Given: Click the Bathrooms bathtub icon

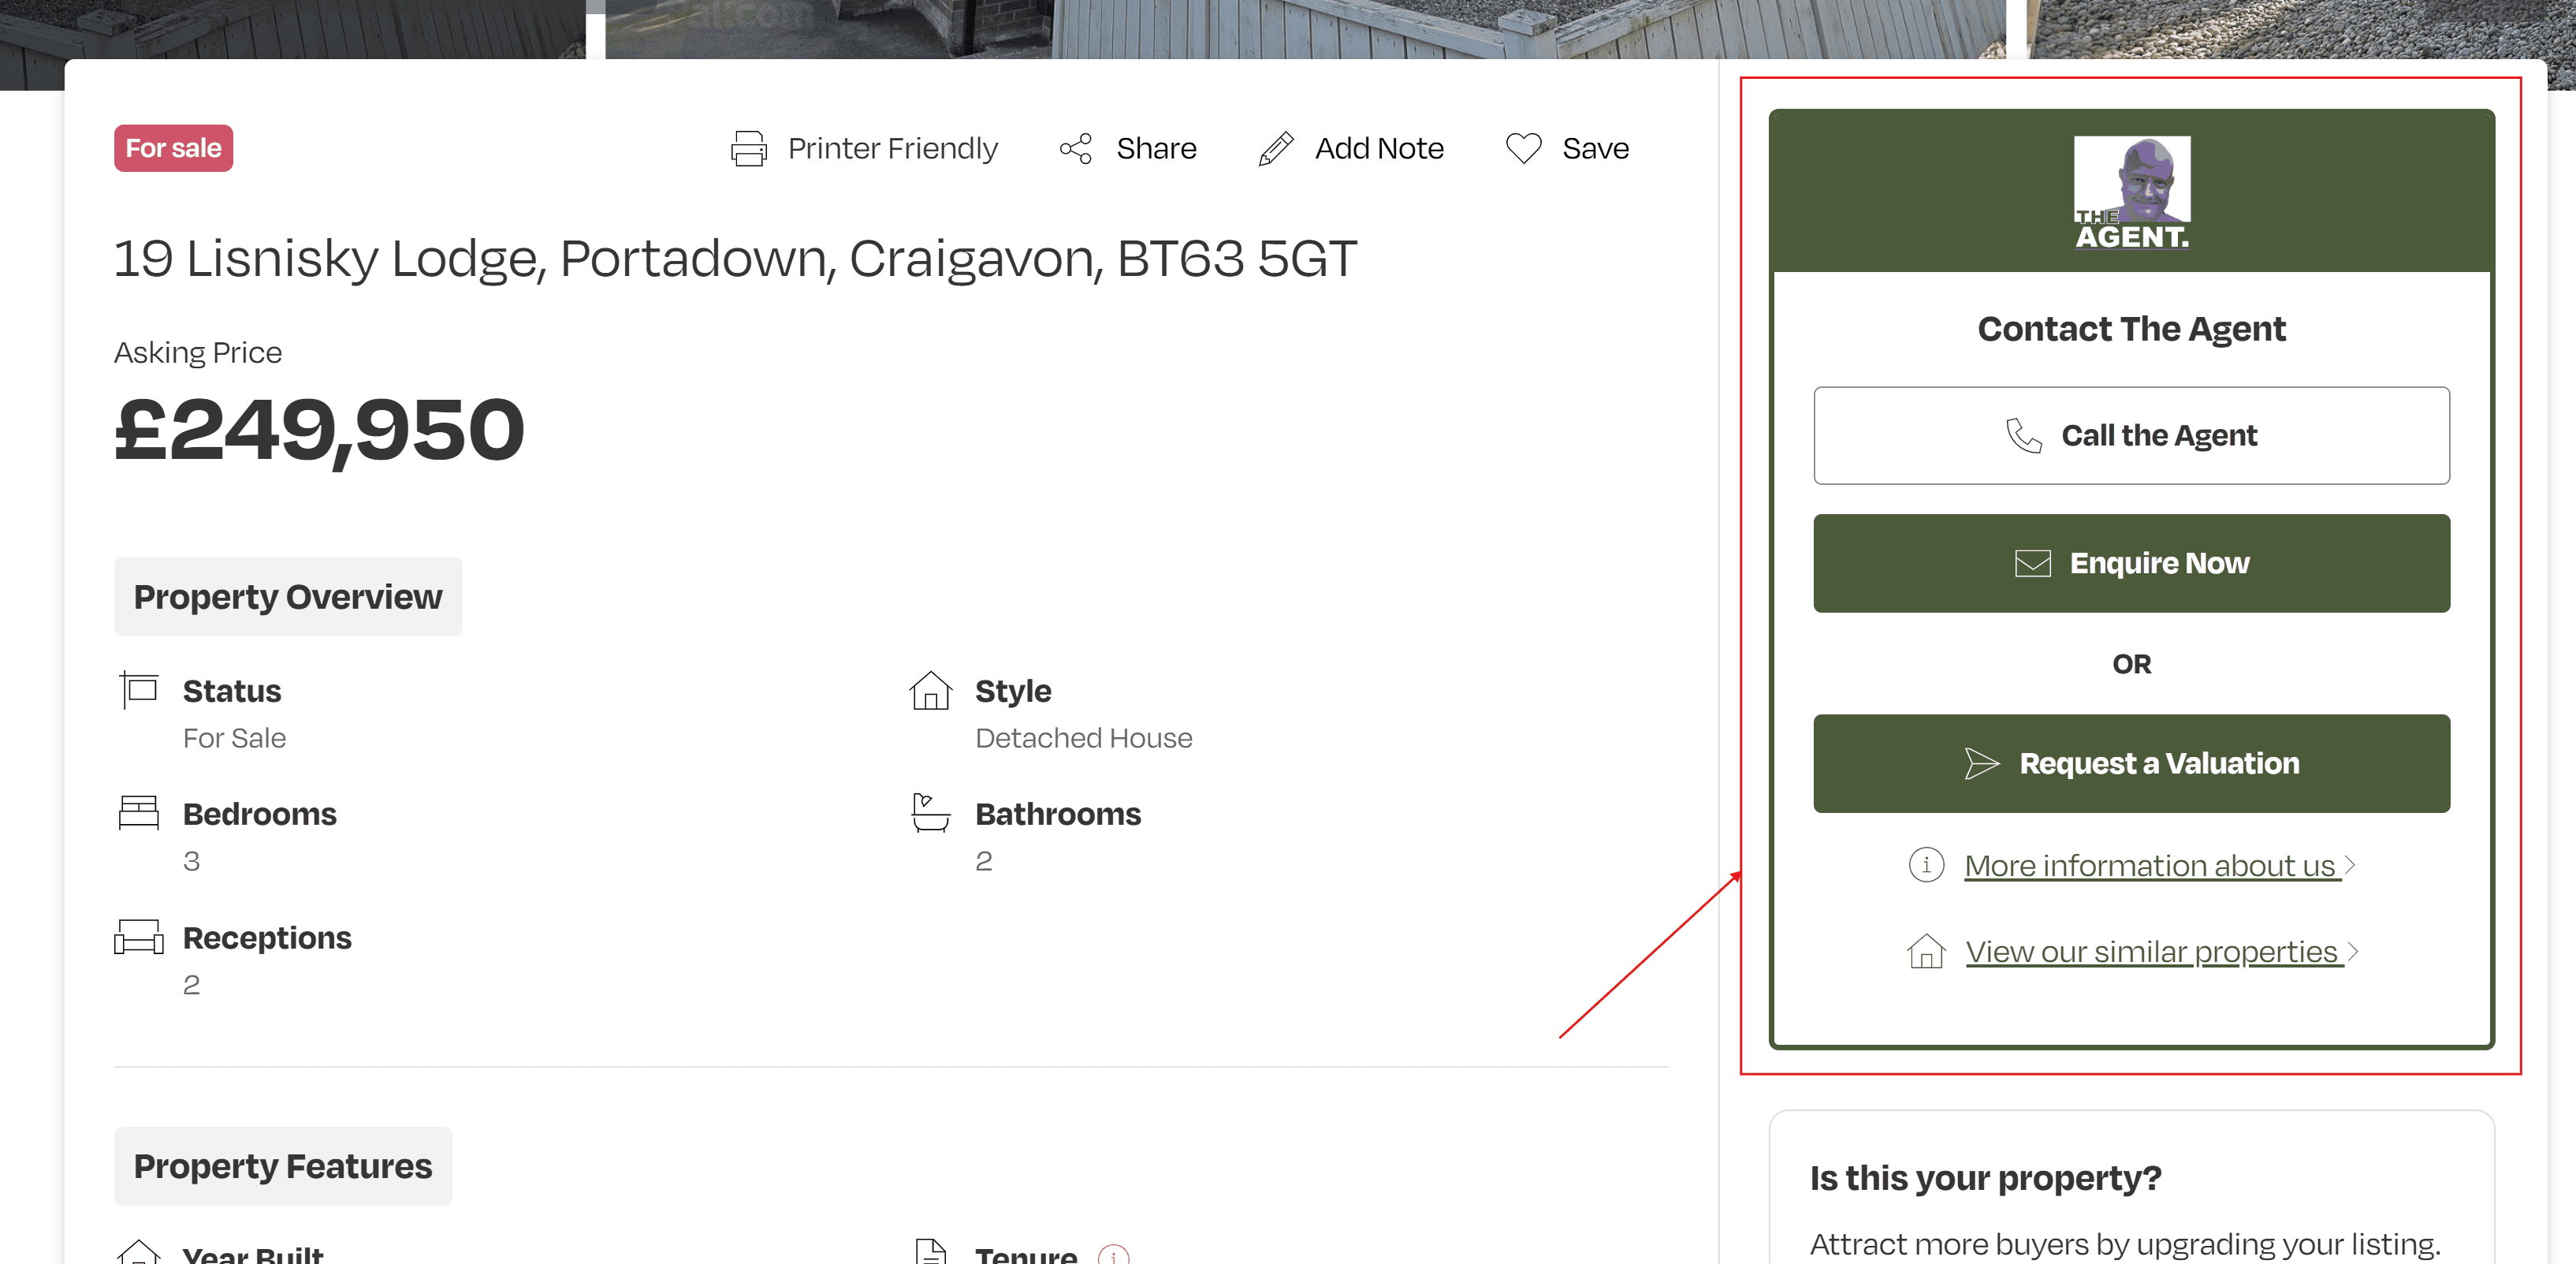Looking at the screenshot, I should 930,812.
